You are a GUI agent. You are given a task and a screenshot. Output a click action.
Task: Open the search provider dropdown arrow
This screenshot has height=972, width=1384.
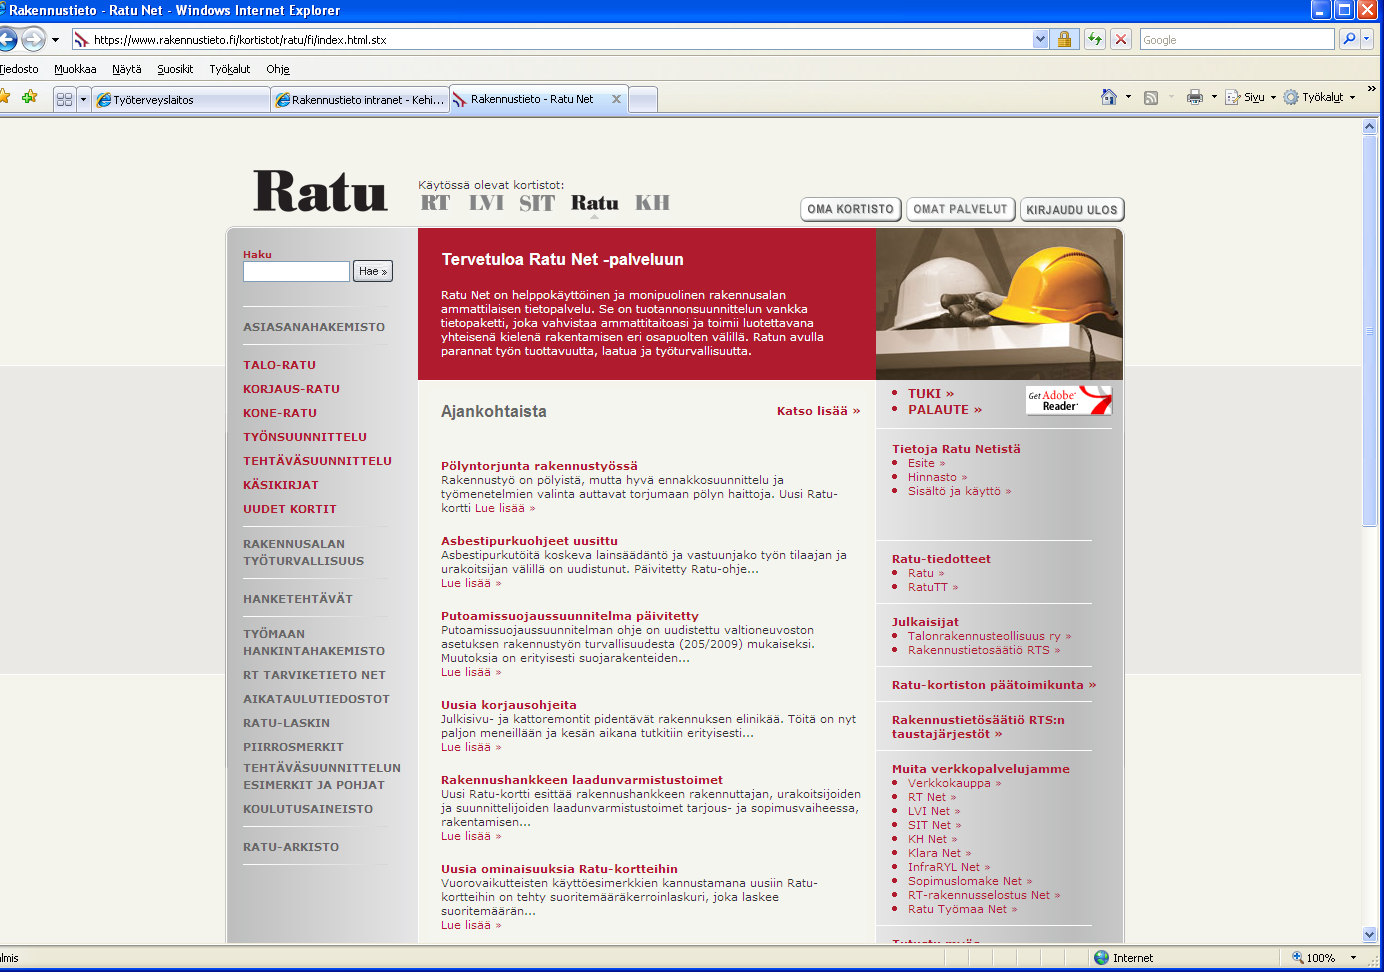(x=1367, y=39)
